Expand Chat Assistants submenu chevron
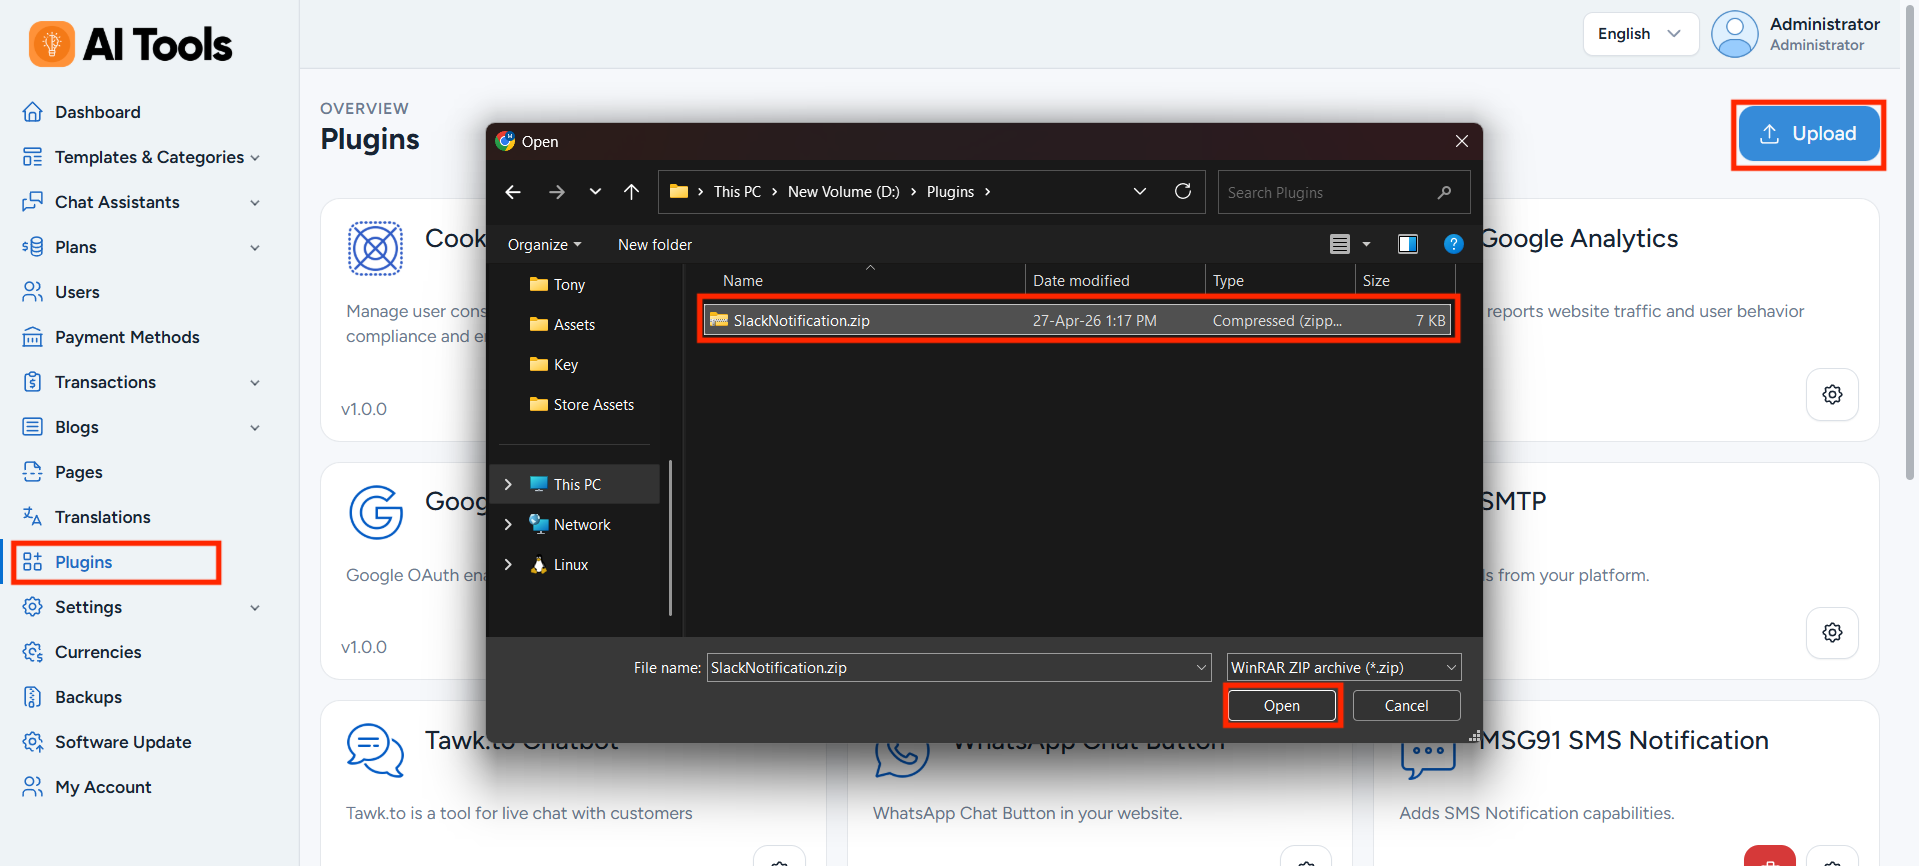 tap(255, 203)
